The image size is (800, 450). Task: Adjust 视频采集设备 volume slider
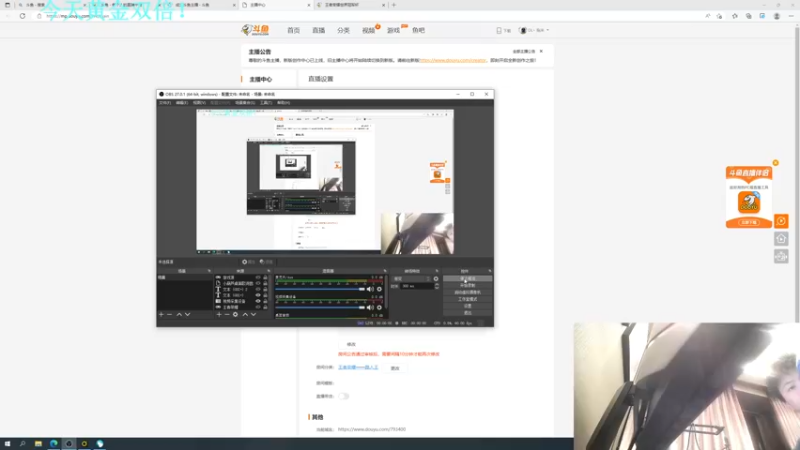tap(320, 308)
